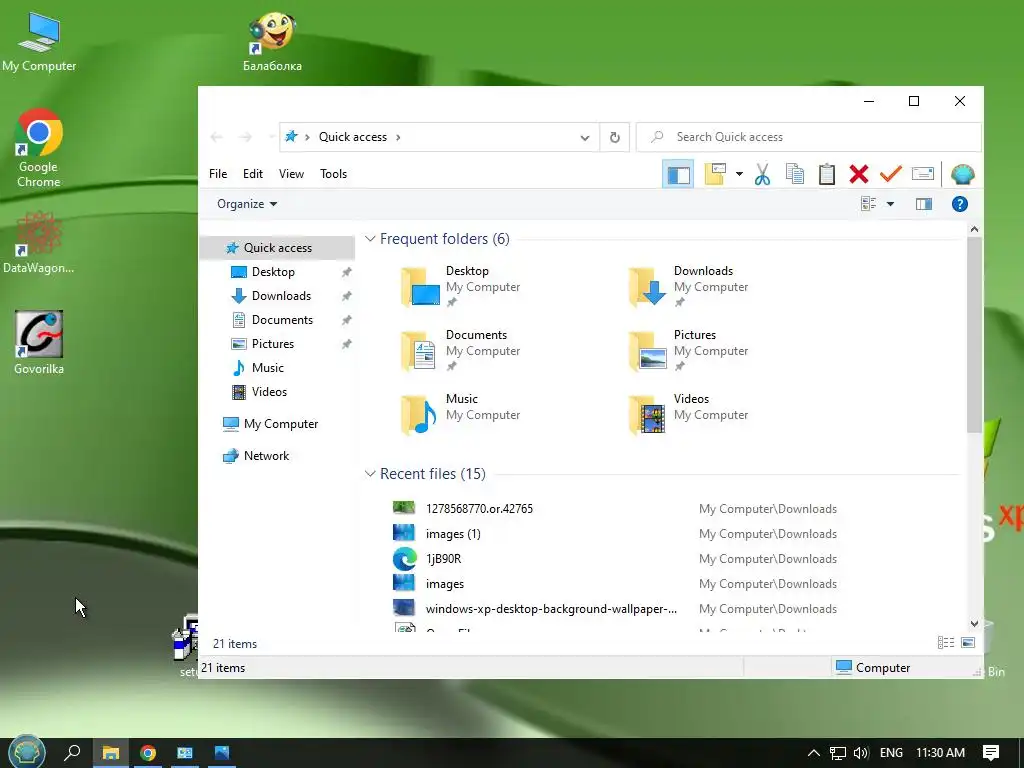Image resolution: width=1024 pixels, height=768 pixels.
Task: Click the Back navigation arrow
Action: tap(217, 137)
